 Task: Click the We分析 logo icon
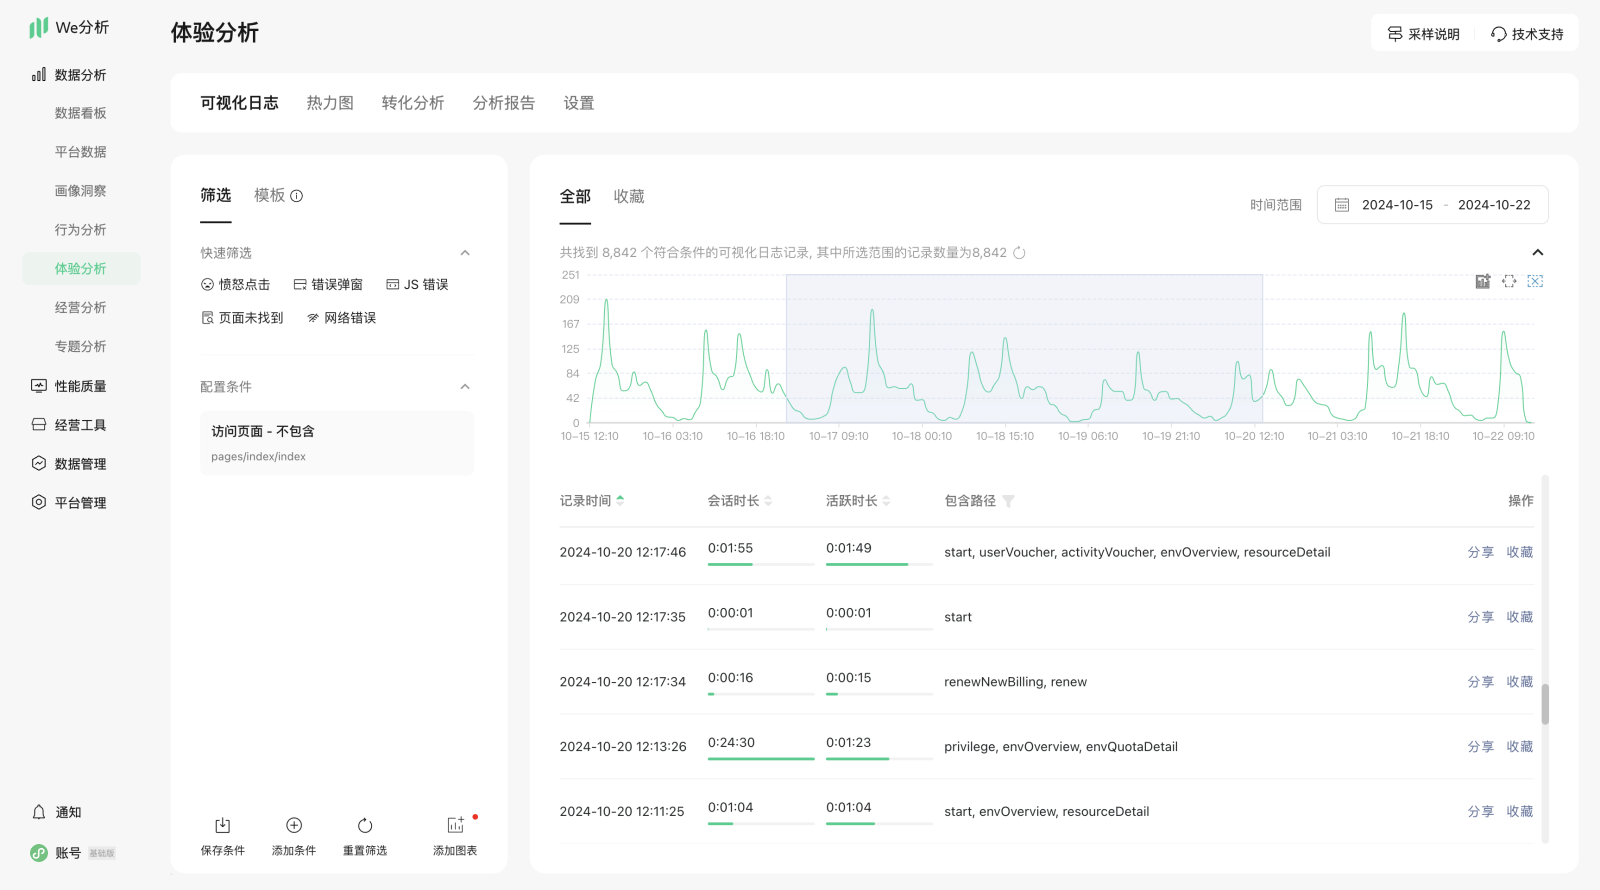click(39, 27)
